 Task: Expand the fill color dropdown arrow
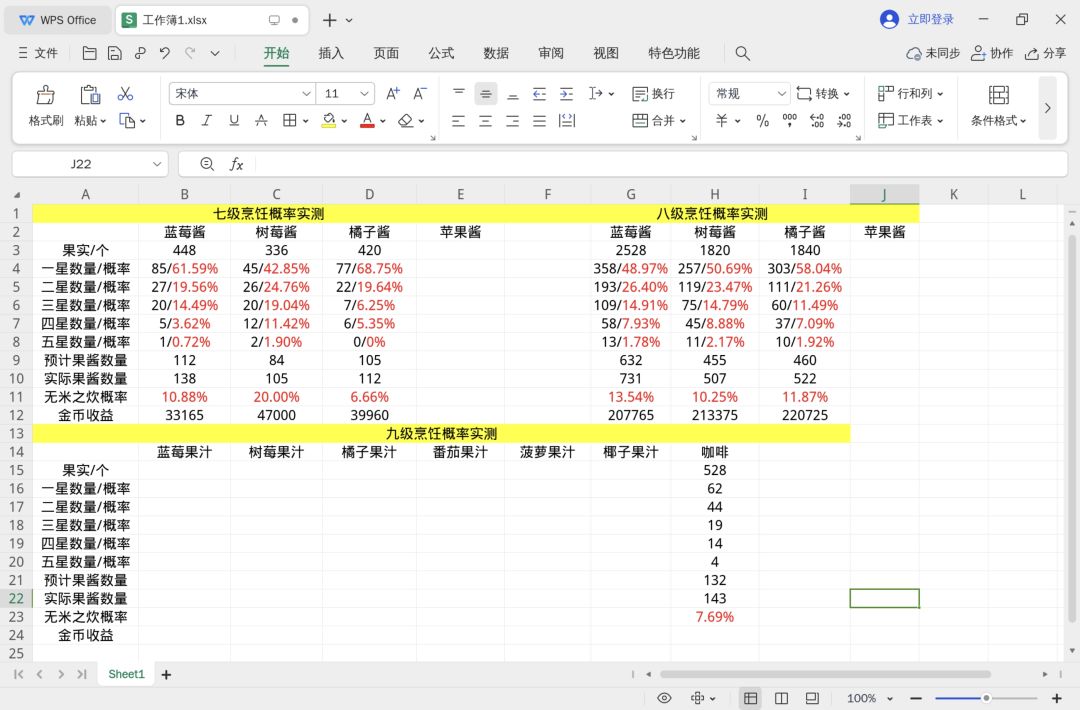pyautogui.click(x=344, y=121)
